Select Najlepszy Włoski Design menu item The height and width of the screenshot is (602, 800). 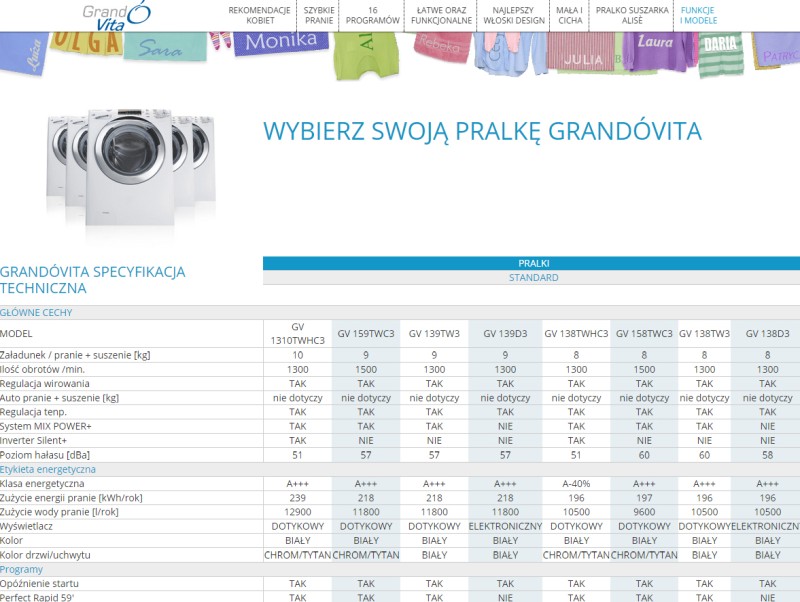pyautogui.click(x=514, y=15)
